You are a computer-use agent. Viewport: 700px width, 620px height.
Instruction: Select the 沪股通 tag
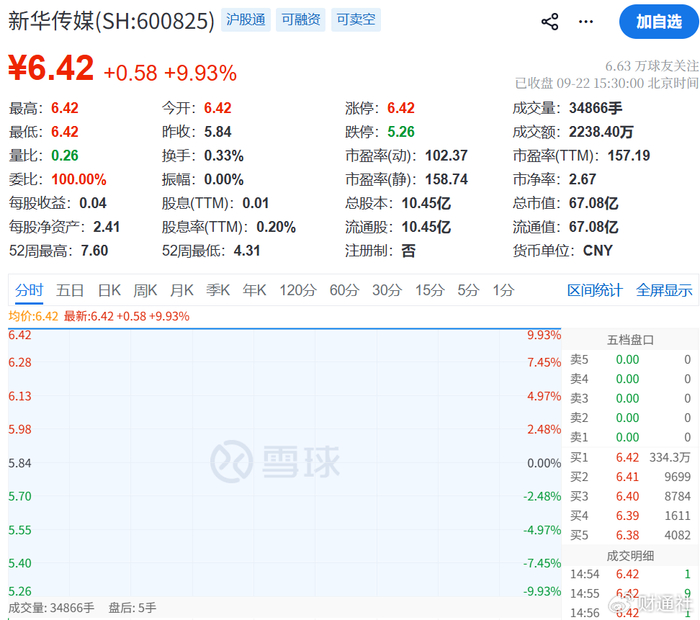point(246,20)
